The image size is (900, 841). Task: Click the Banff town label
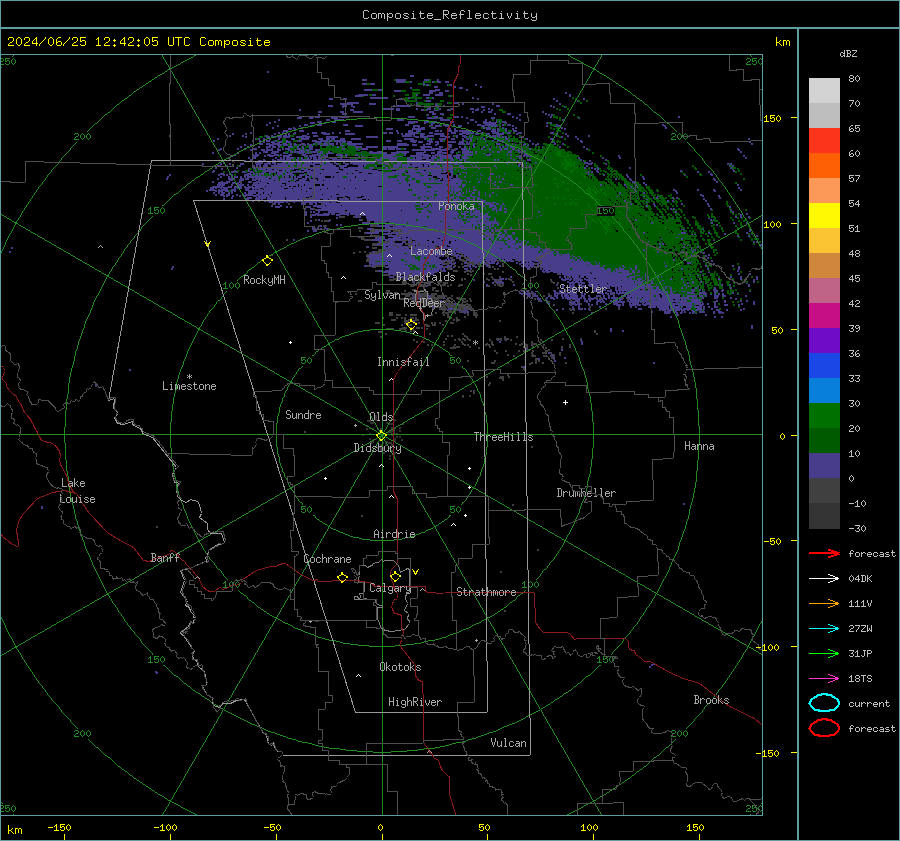point(165,558)
